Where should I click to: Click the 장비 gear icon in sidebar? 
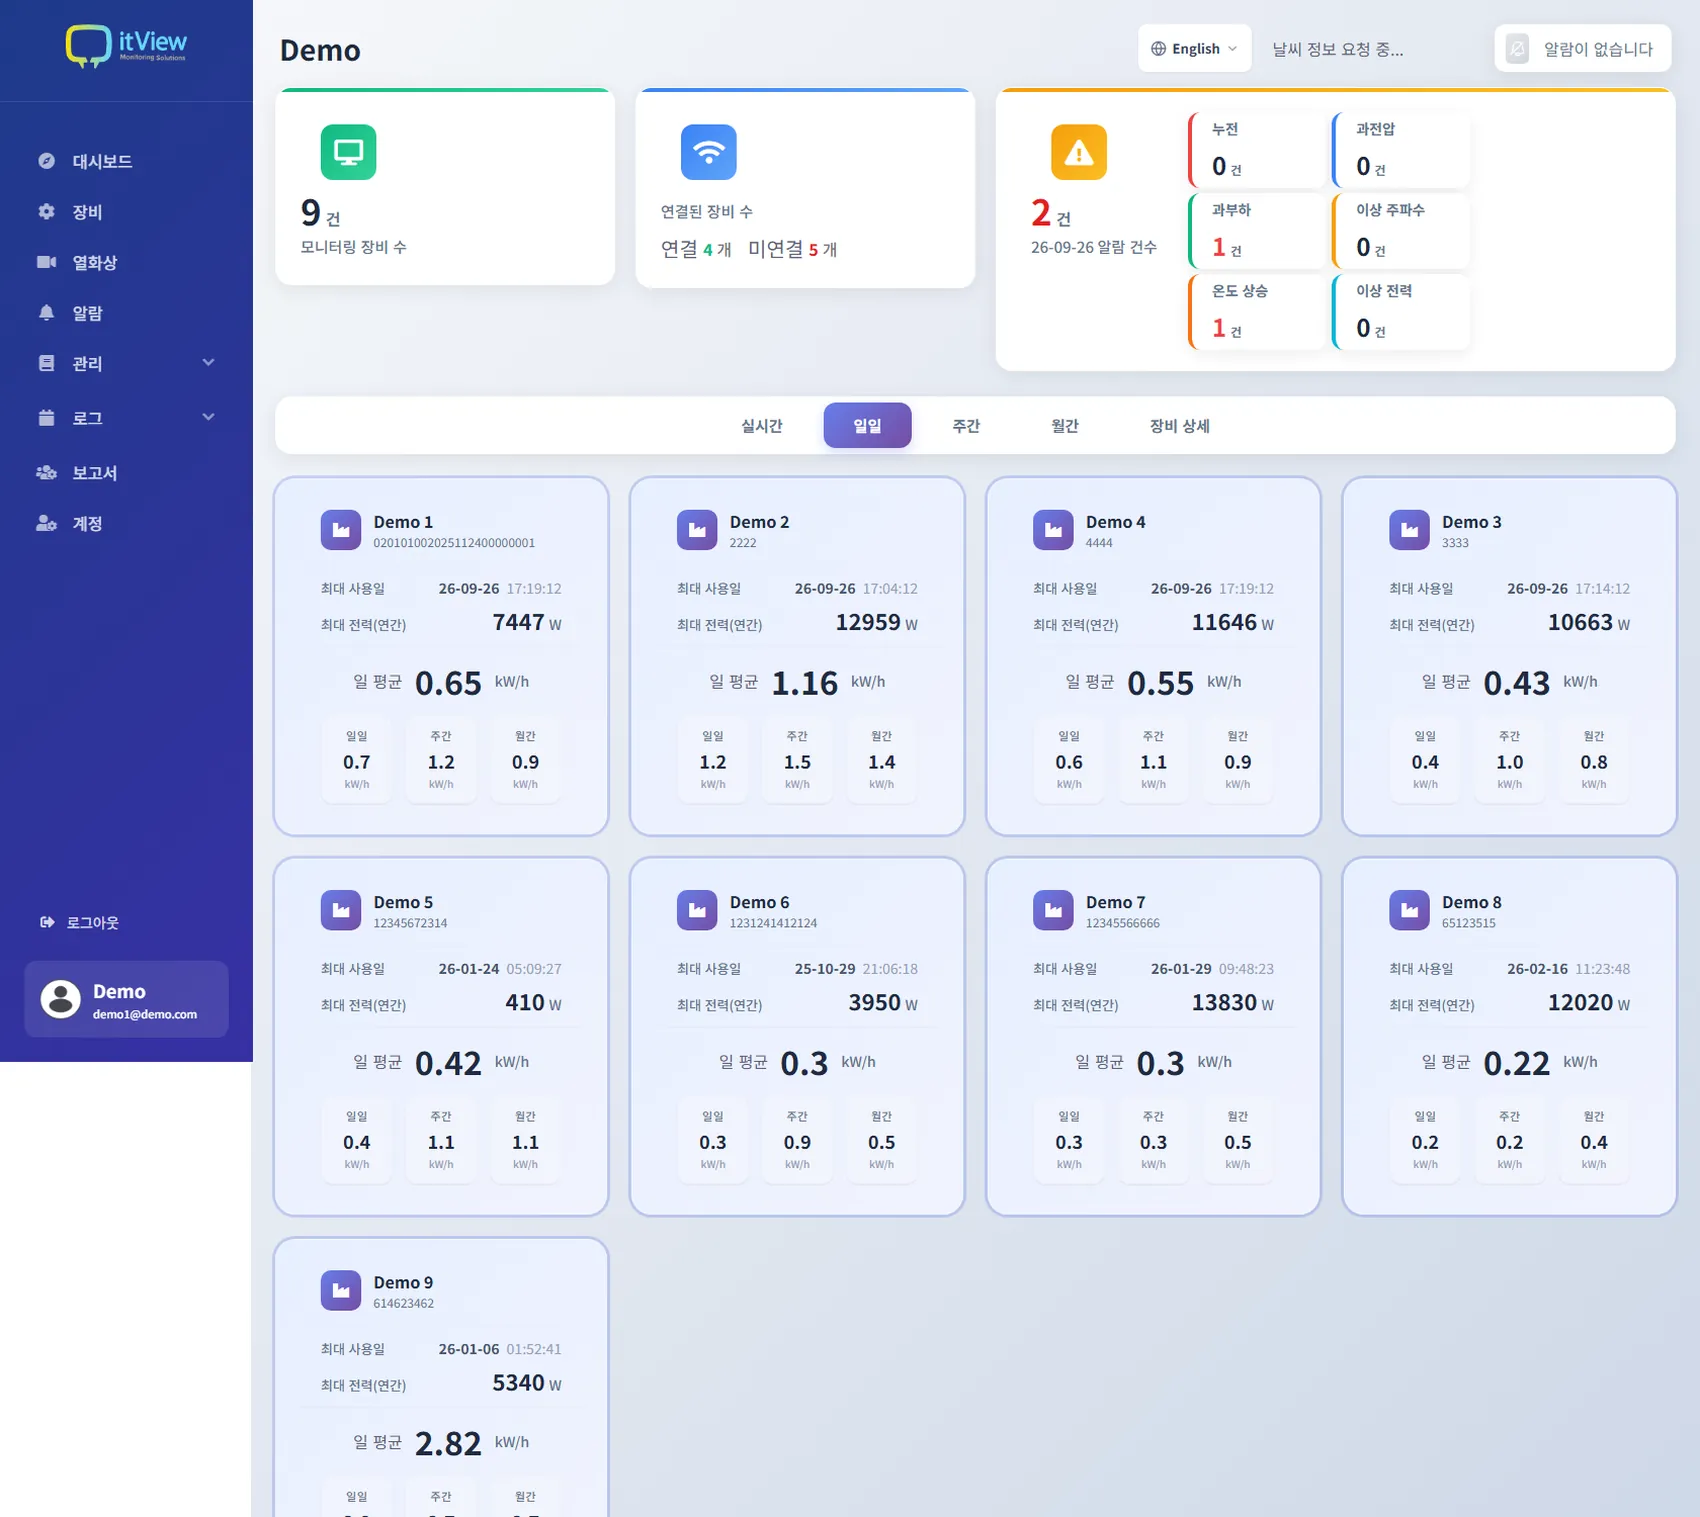46,211
